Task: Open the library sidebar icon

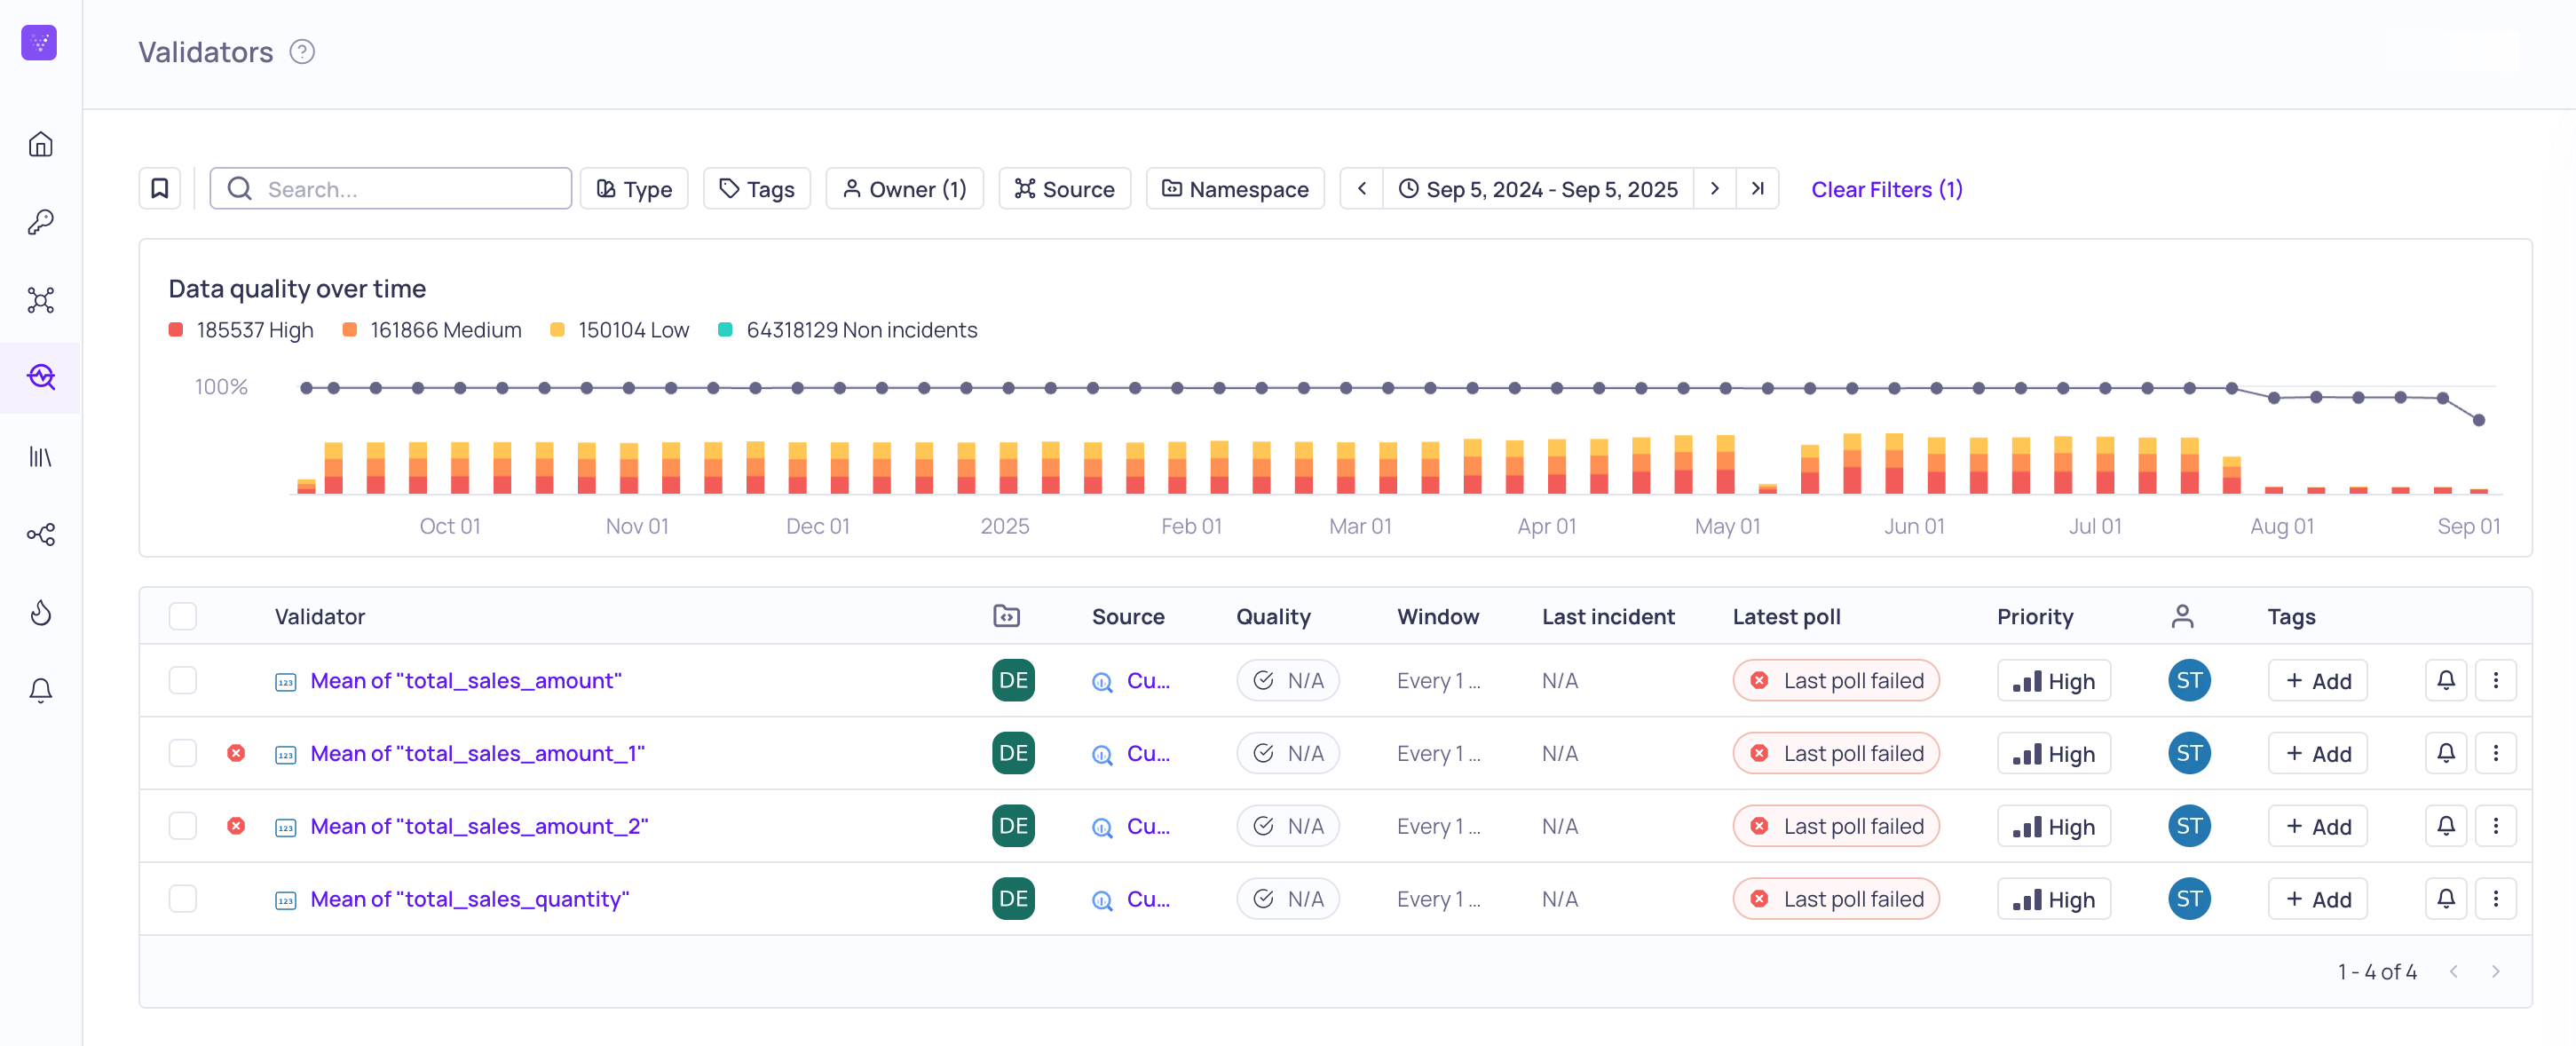Action: (40, 457)
